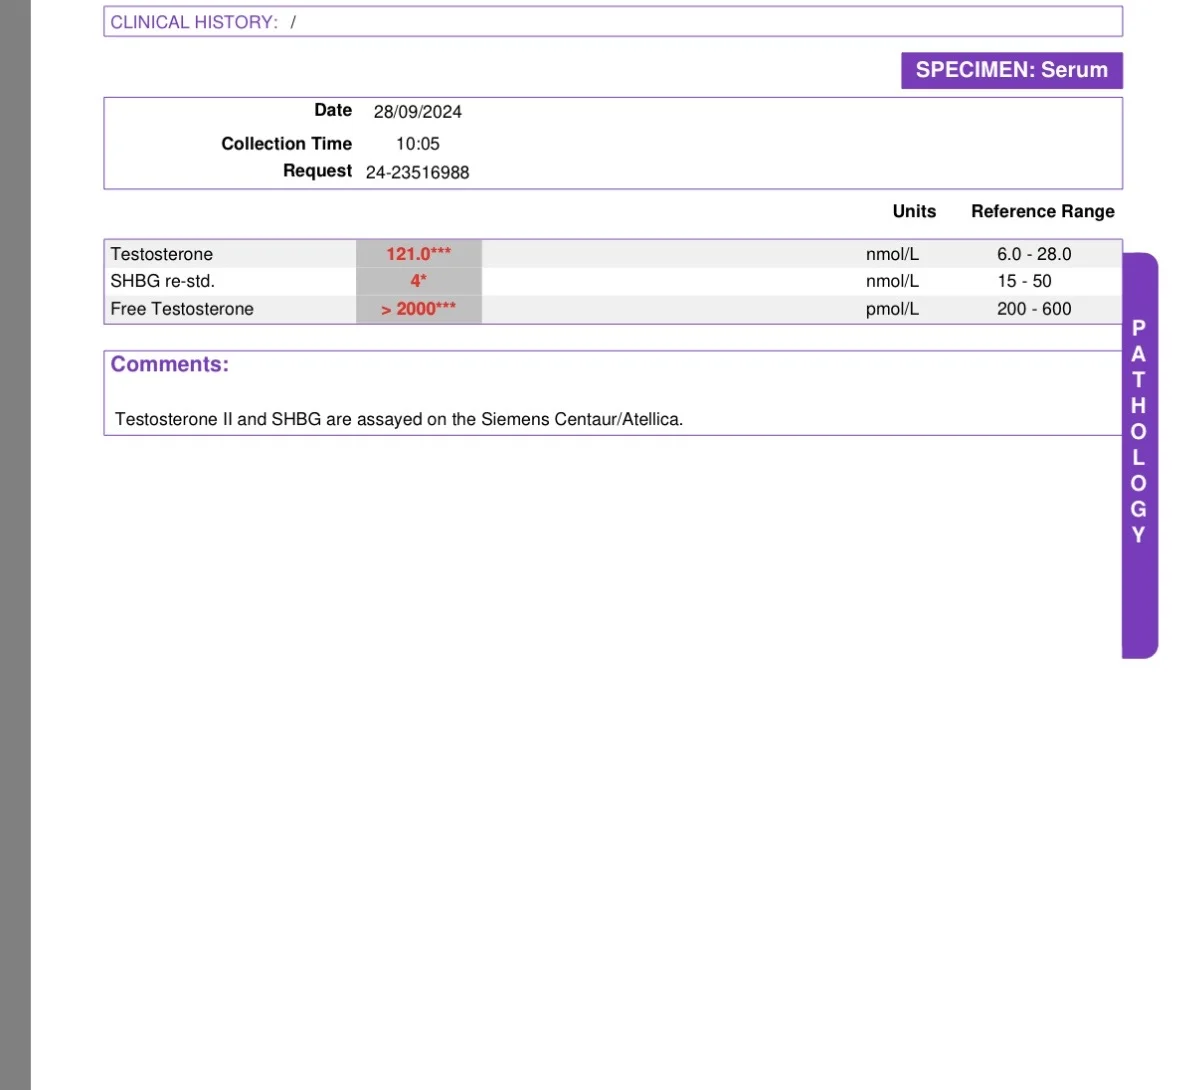1179x1090 pixels.
Task: Click the Reference Range column header
Action: pyautogui.click(x=1043, y=211)
